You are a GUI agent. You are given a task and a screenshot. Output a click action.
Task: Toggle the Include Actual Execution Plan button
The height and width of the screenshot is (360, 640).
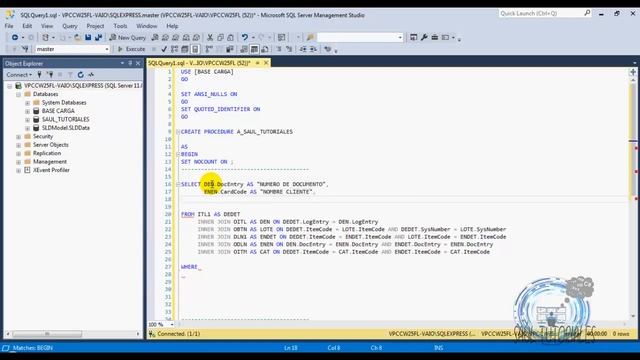click(x=209, y=49)
